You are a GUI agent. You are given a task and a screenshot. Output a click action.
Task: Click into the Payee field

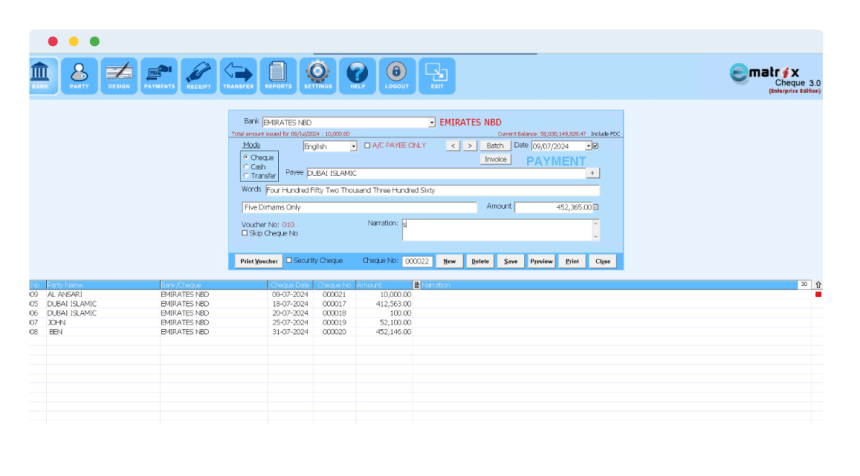pos(446,173)
